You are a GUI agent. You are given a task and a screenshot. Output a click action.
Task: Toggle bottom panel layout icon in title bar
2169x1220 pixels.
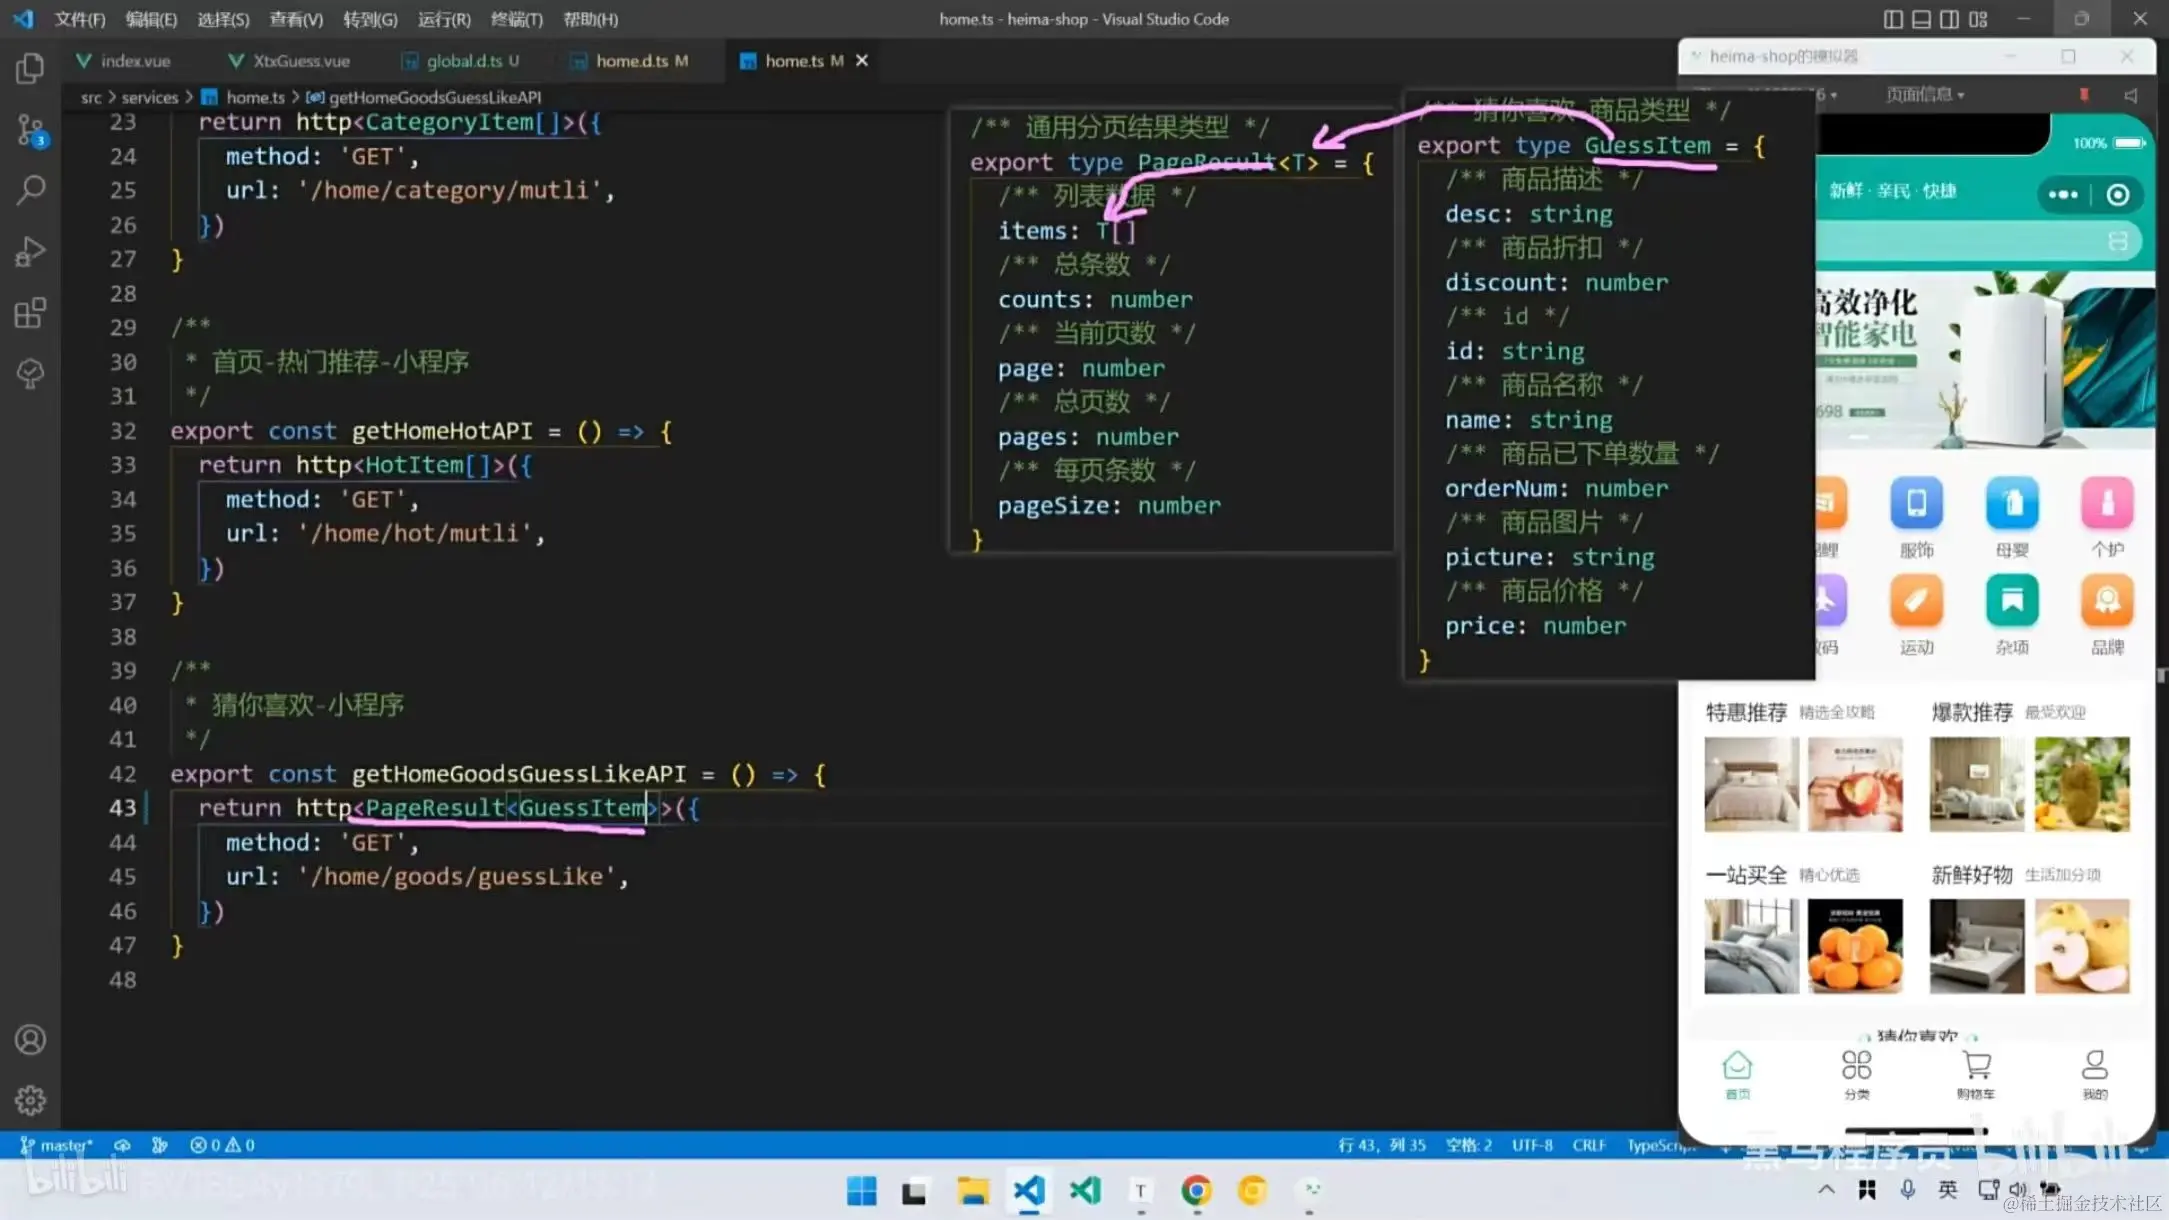click(x=1921, y=19)
